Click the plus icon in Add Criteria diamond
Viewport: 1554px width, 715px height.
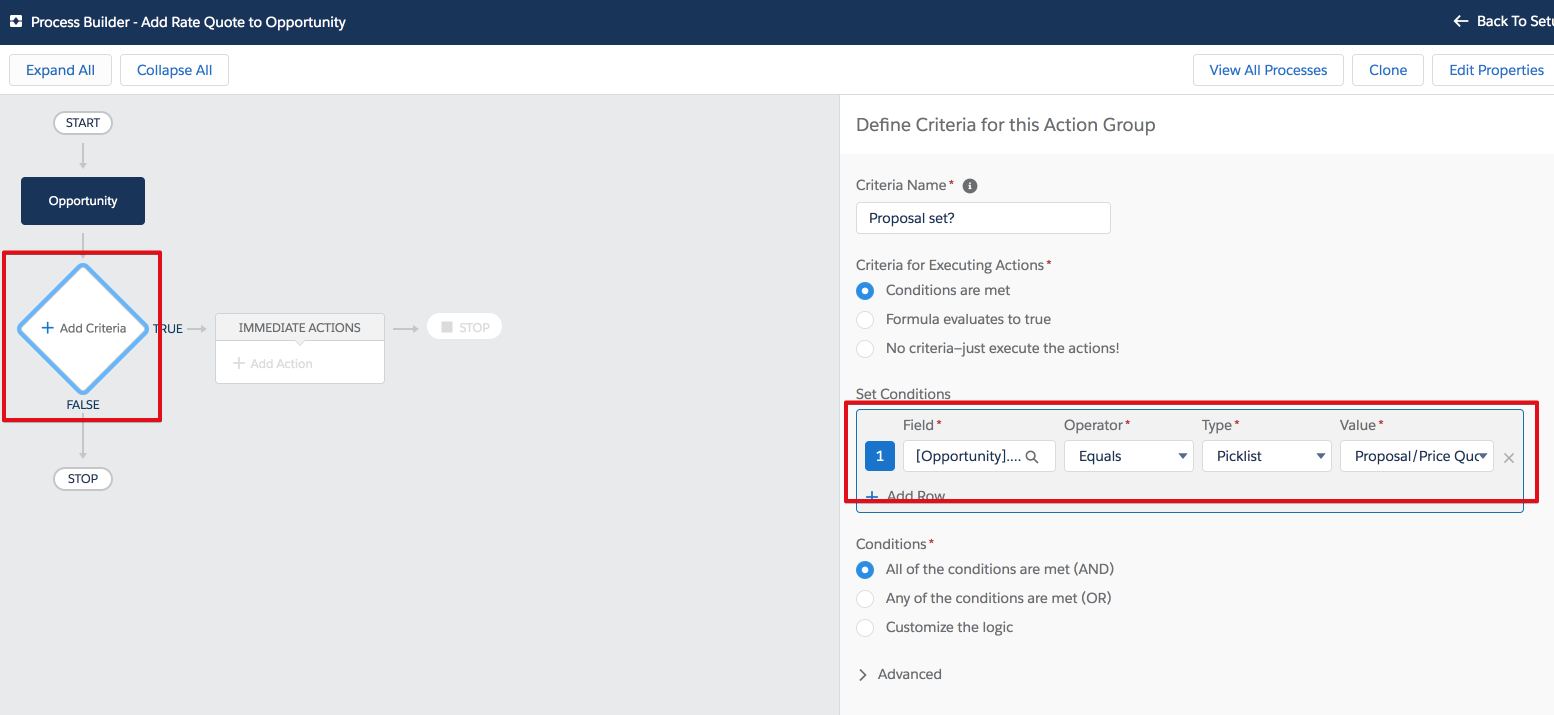point(47,328)
